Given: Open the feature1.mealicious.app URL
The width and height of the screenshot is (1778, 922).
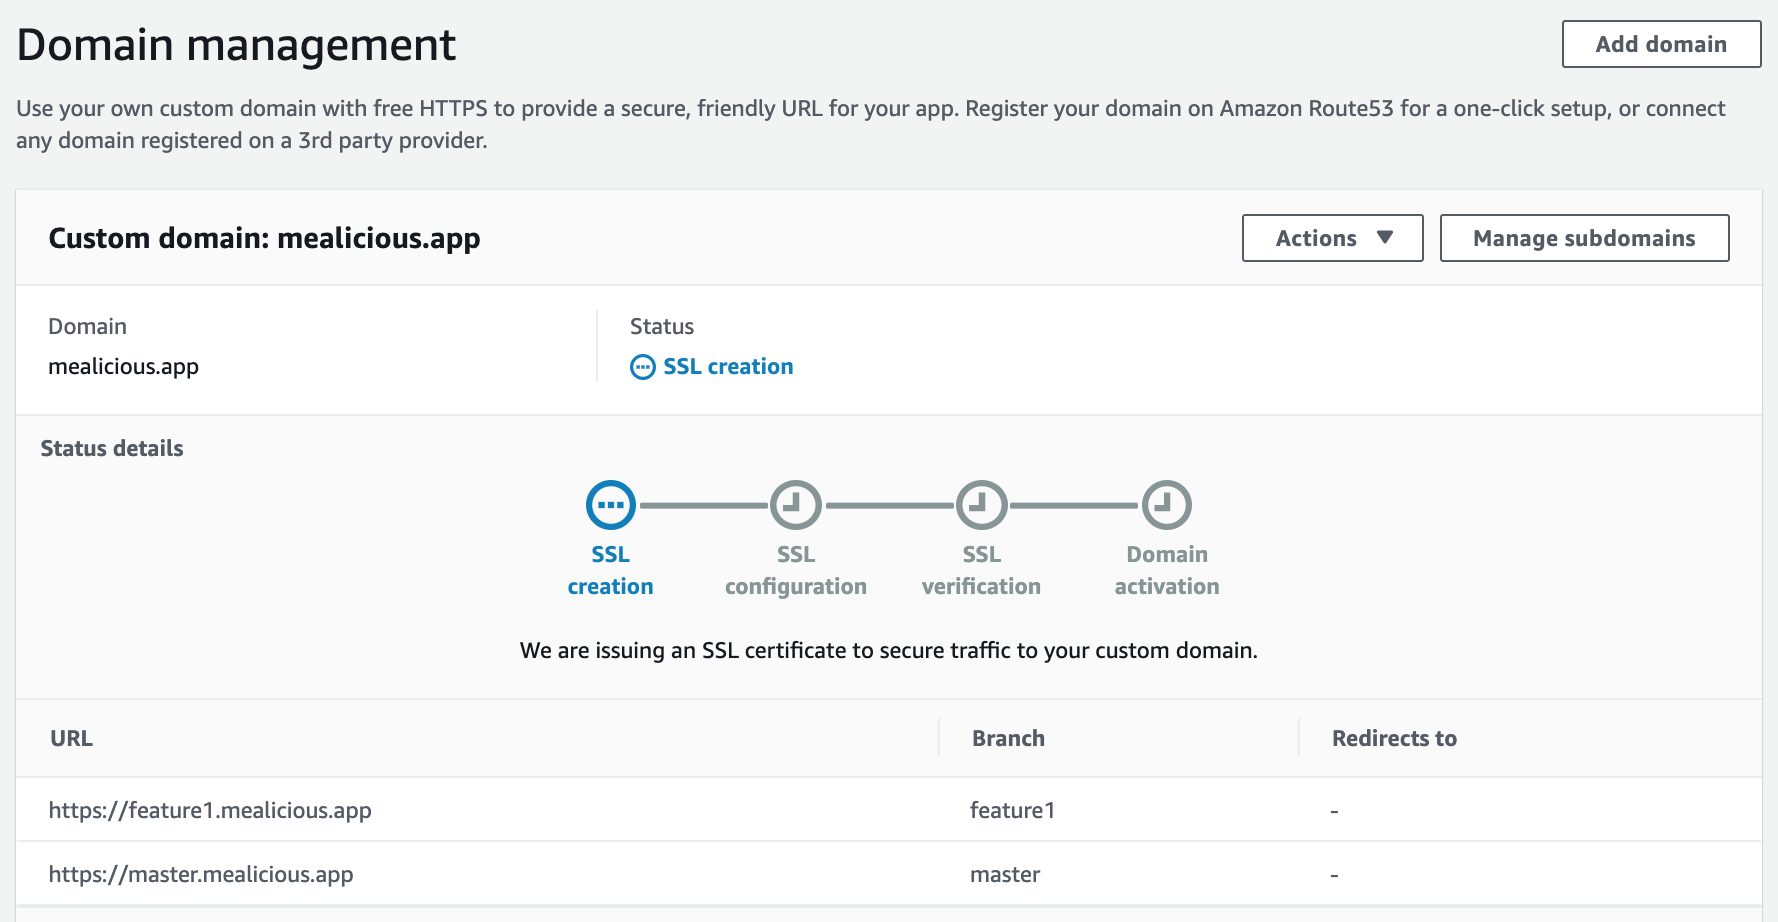Looking at the screenshot, I should pos(210,810).
